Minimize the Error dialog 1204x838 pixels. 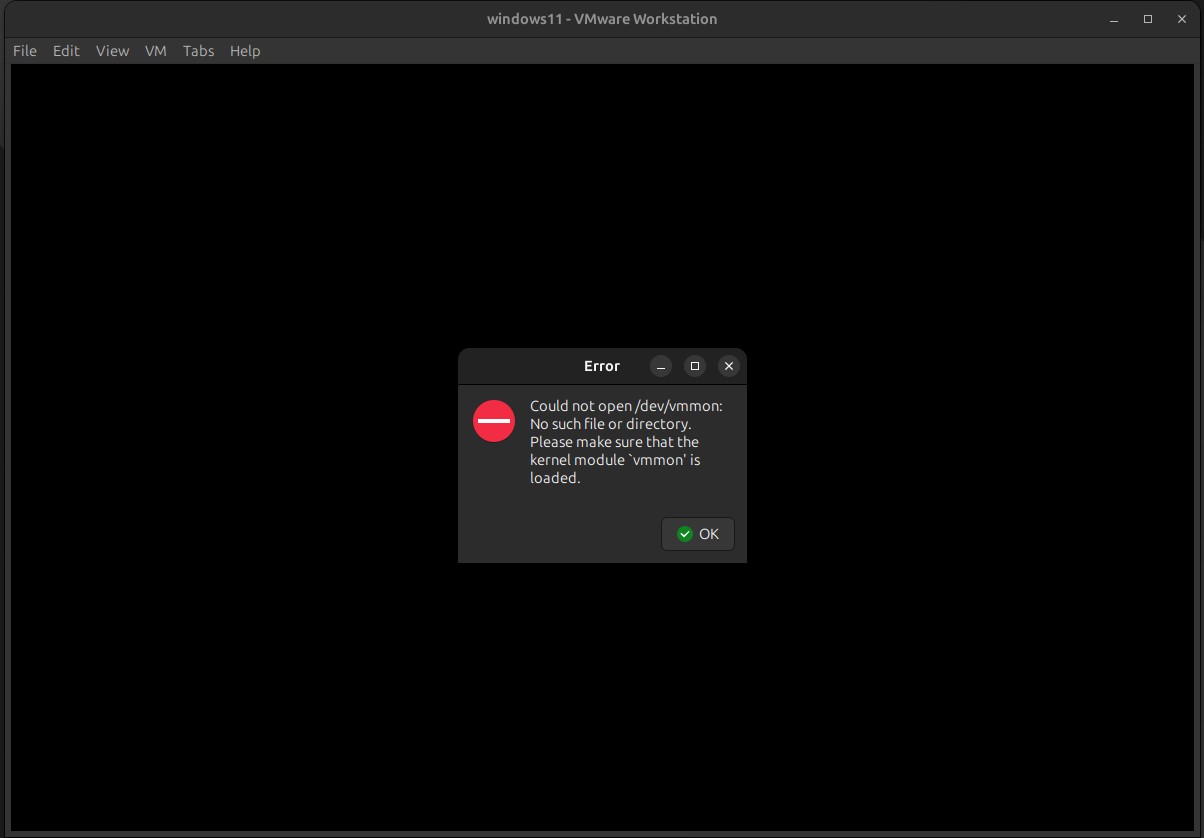click(x=661, y=366)
